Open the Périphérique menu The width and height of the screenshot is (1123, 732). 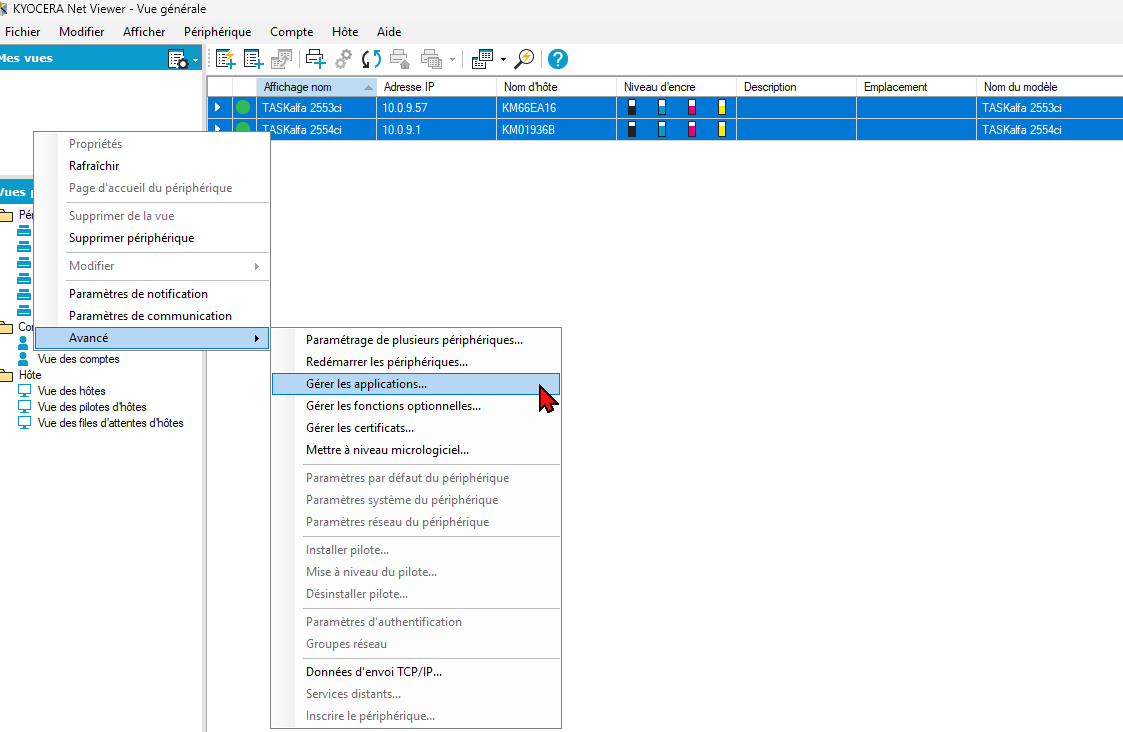[x=218, y=32]
